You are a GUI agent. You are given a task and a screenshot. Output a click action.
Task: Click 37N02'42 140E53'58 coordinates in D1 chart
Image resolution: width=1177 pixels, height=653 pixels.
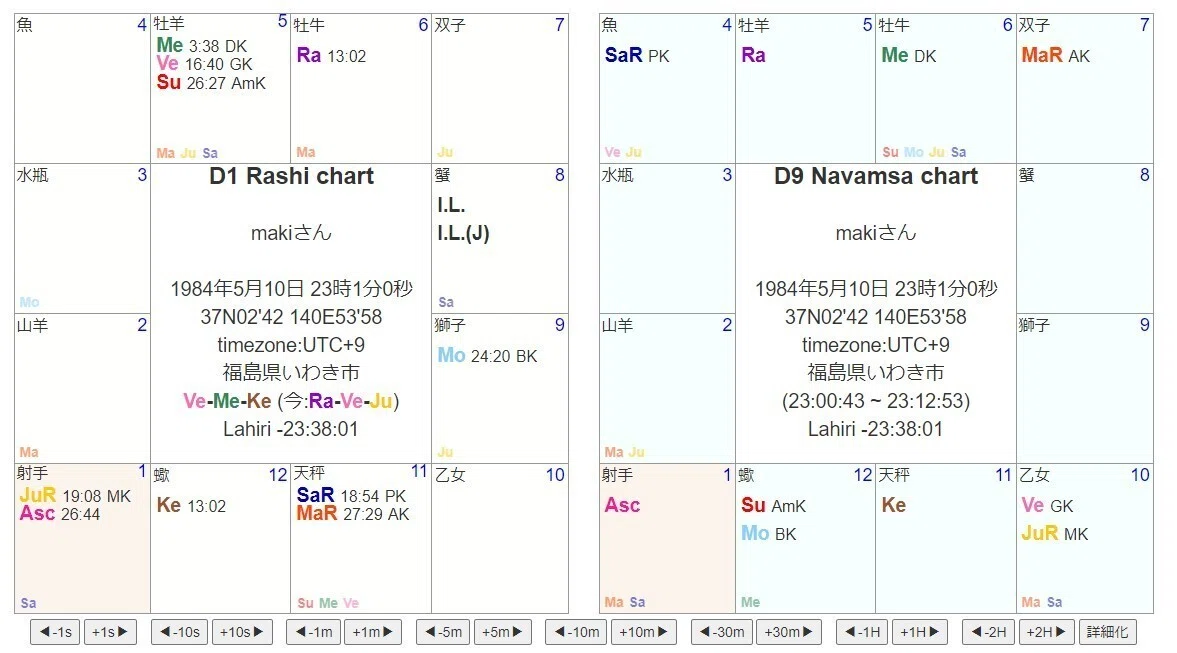[x=291, y=317]
